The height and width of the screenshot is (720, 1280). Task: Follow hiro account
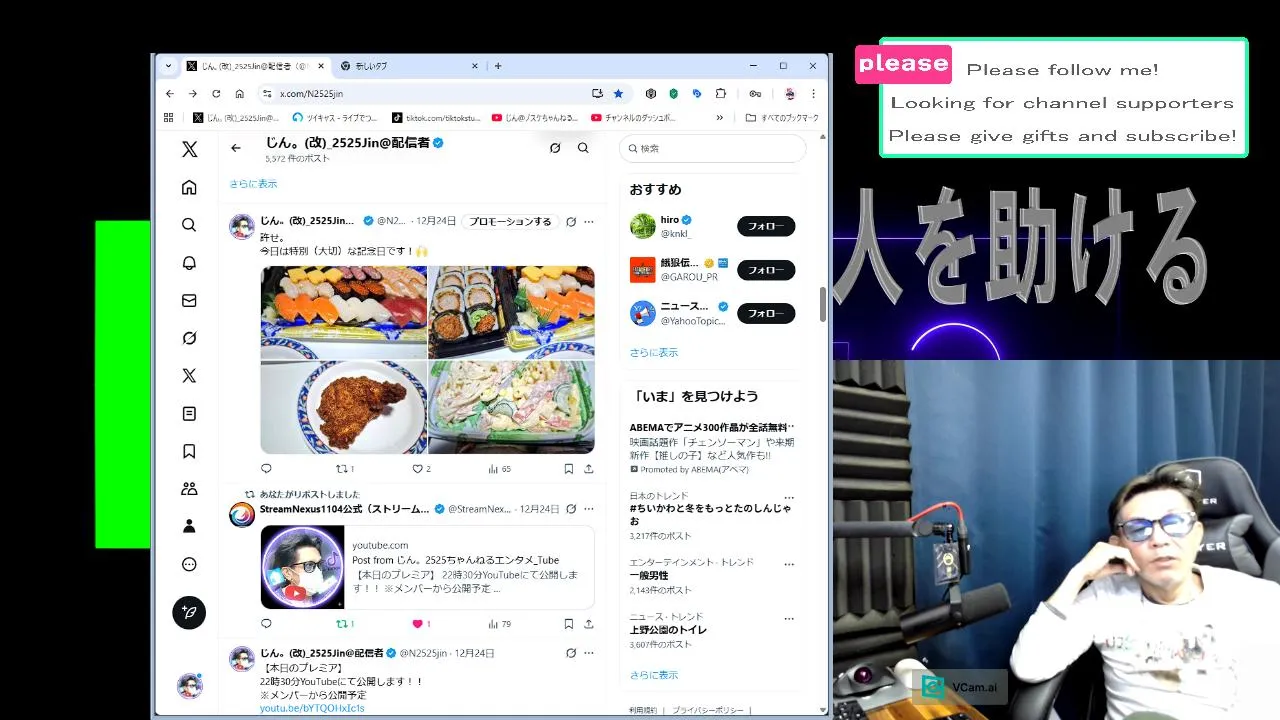(766, 226)
